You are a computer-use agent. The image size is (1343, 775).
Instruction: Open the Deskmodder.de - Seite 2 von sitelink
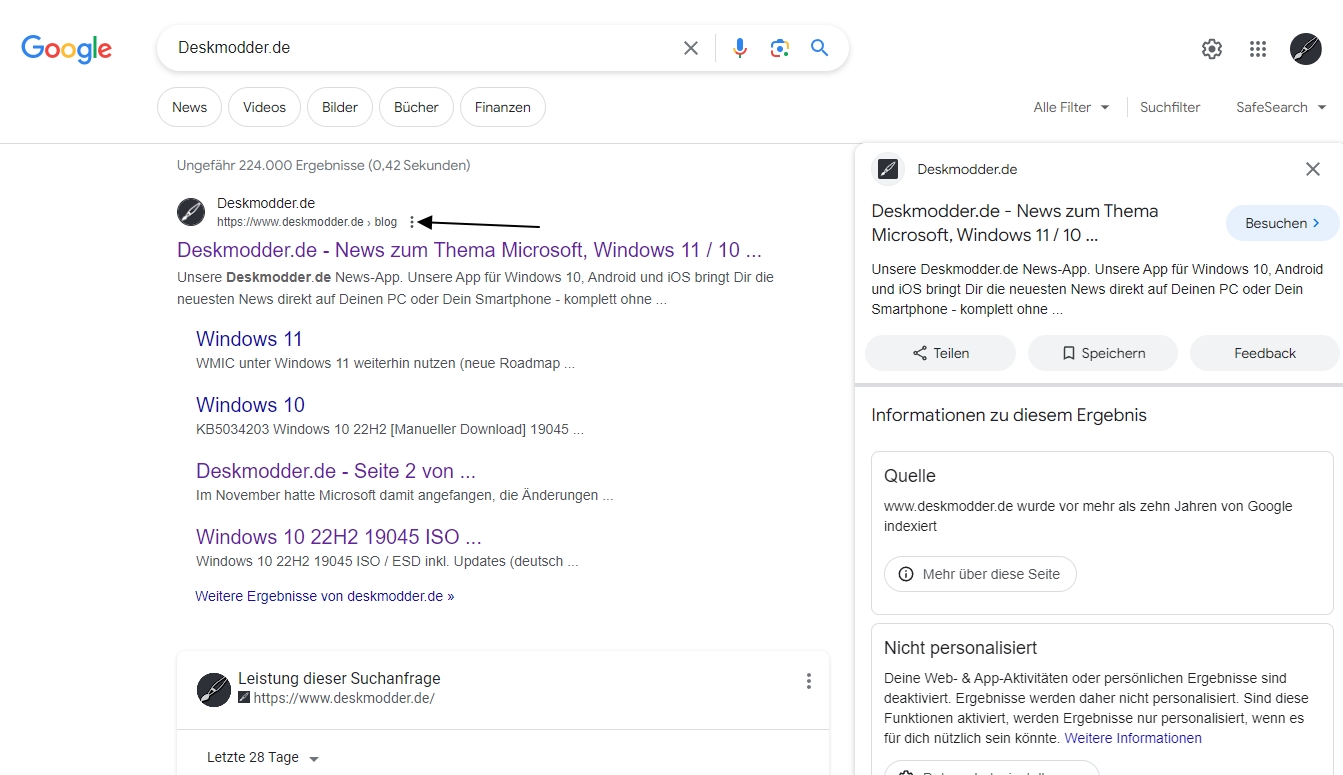(336, 471)
